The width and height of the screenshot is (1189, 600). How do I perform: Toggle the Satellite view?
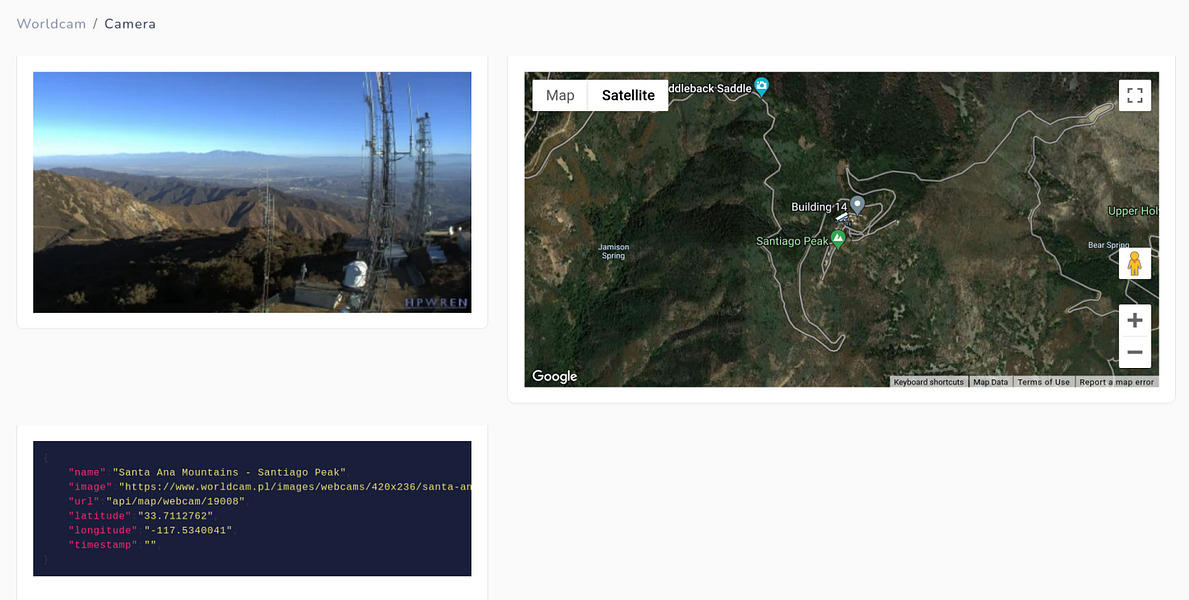tap(628, 95)
